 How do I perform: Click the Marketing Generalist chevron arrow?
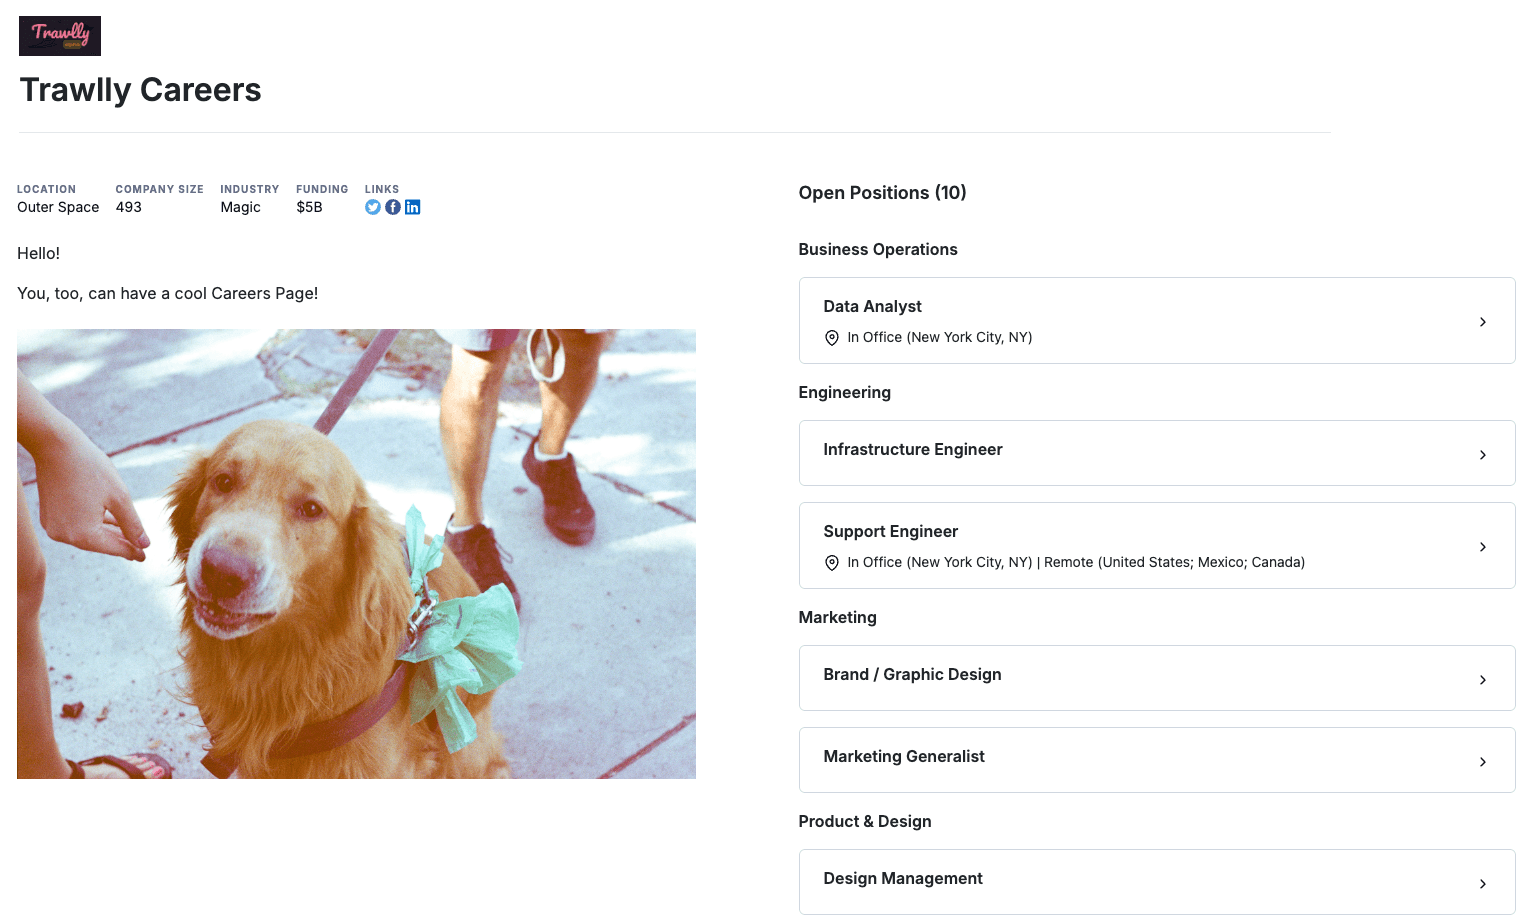[1482, 762]
